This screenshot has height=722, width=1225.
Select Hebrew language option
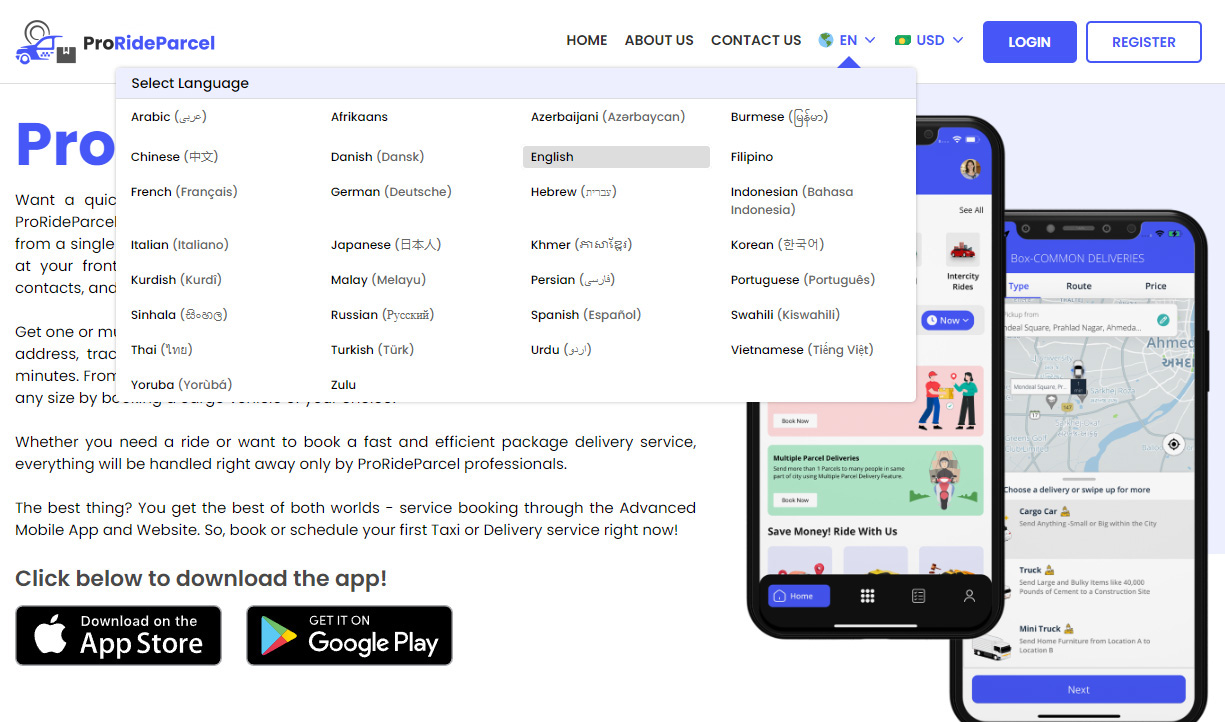[x=574, y=192]
